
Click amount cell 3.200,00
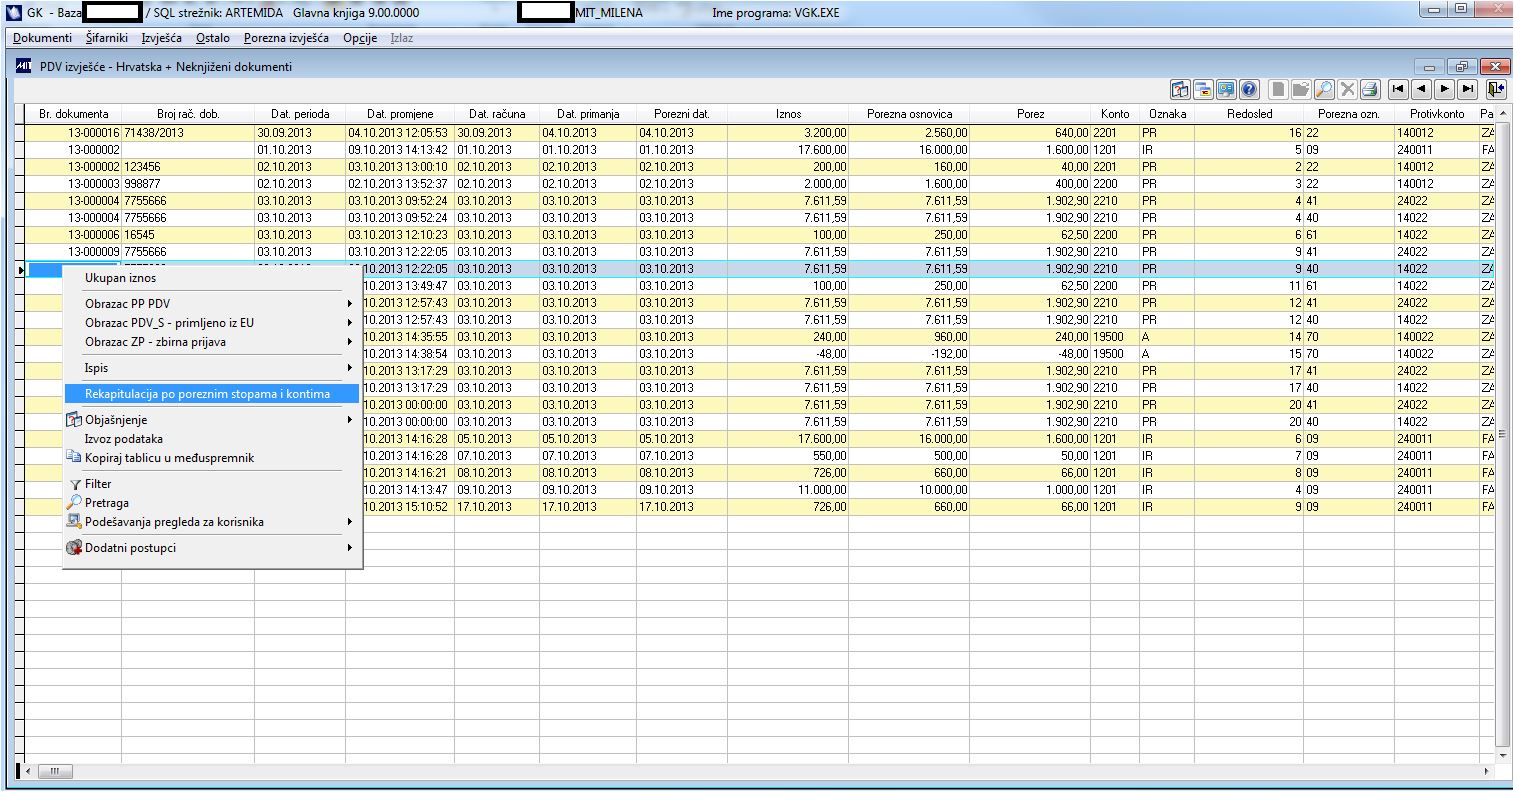tap(788, 133)
